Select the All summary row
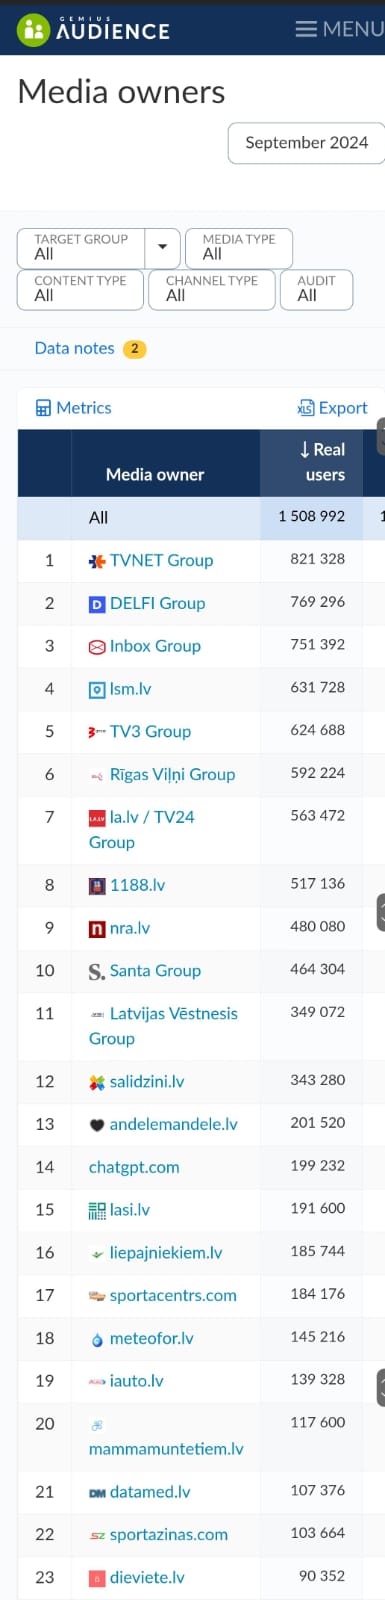385x1600 pixels. [201, 518]
